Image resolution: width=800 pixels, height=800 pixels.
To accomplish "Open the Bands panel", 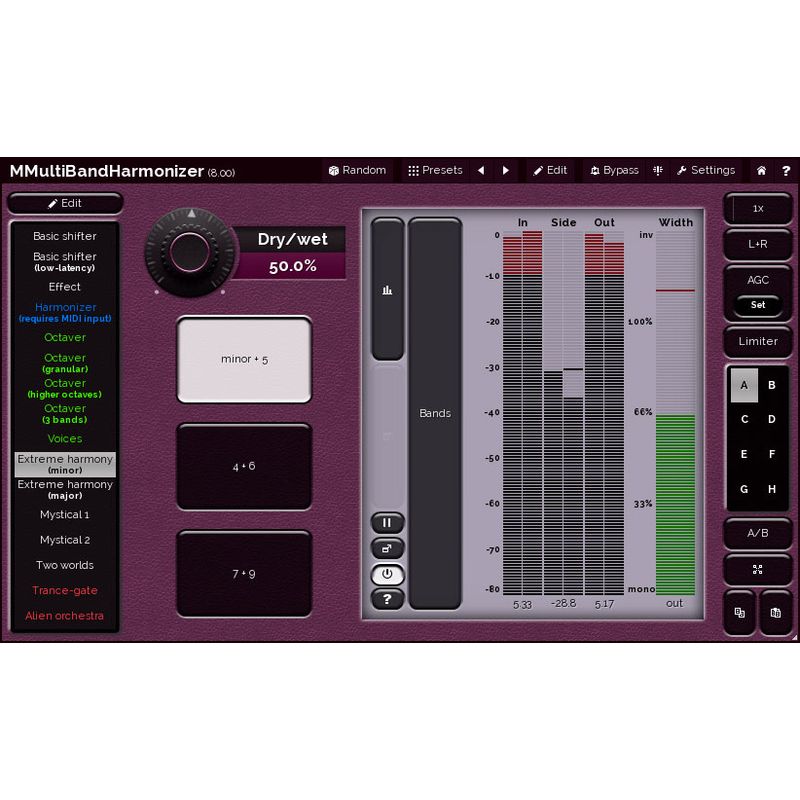I will [x=435, y=413].
